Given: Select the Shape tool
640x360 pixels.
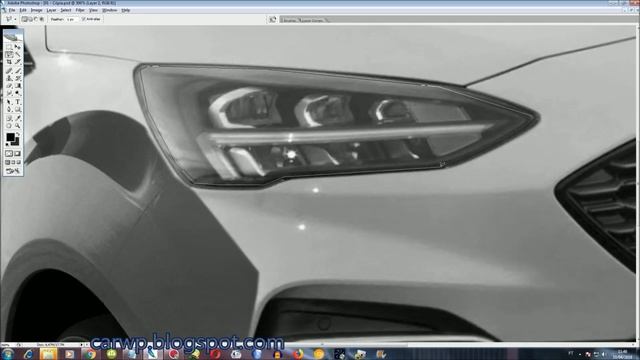Looking at the screenshot, I should click(18, 109).
